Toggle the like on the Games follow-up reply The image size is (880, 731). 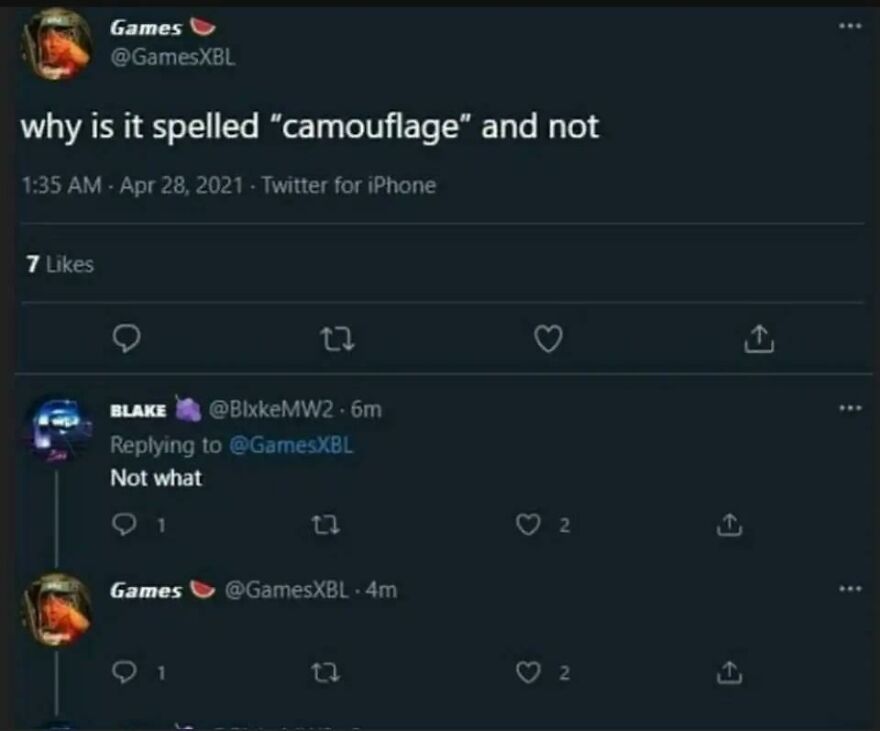coord(531,671)
